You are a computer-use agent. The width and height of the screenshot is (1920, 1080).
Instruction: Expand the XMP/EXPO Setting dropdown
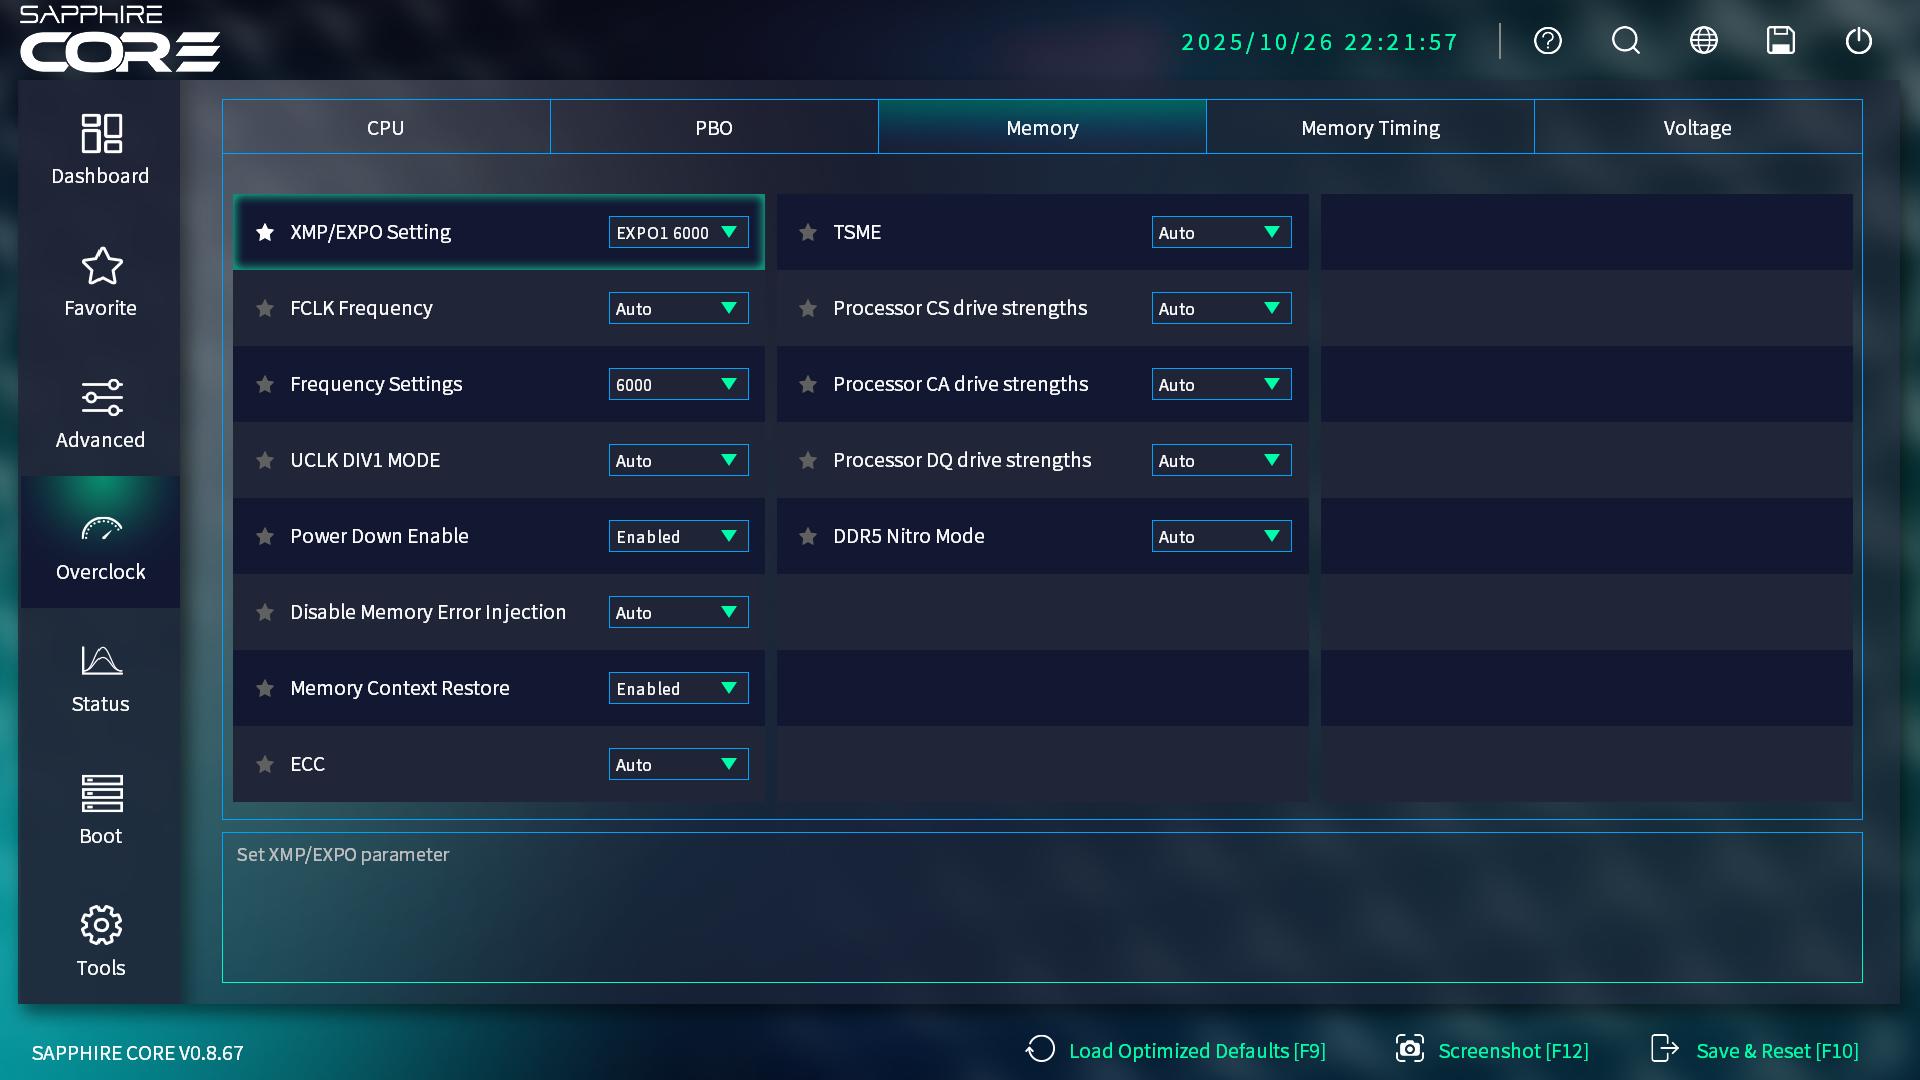[678, 233]
